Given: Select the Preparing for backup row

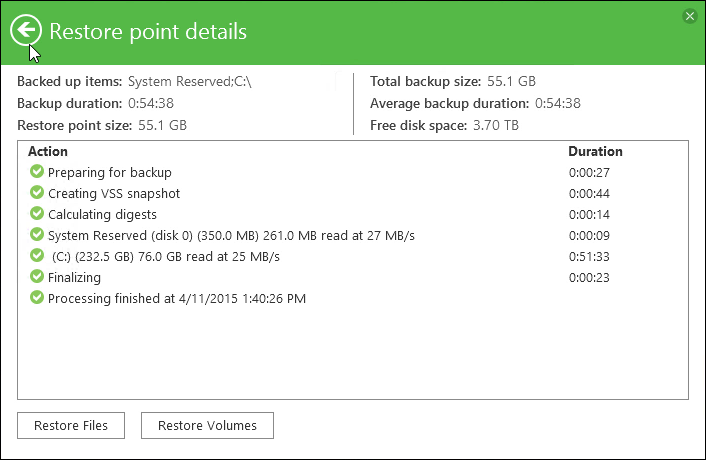Looking at the screenshot, I should pyautogui.click(x=353, y=172).
